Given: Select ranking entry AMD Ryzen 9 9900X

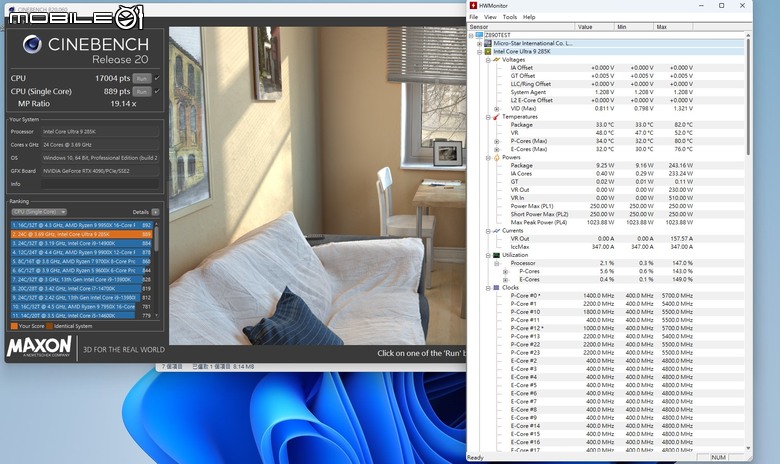Looking at the screenshot, I should click(81, 252).
